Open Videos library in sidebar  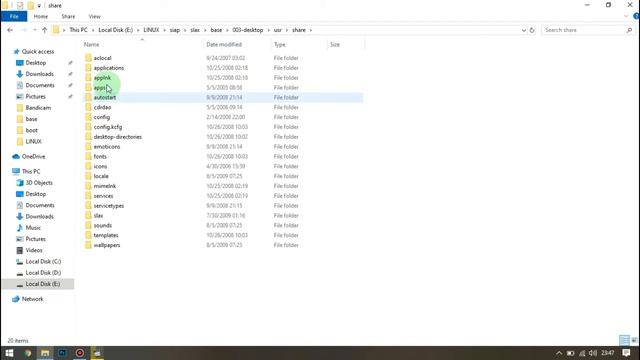[x=34, y=250]
